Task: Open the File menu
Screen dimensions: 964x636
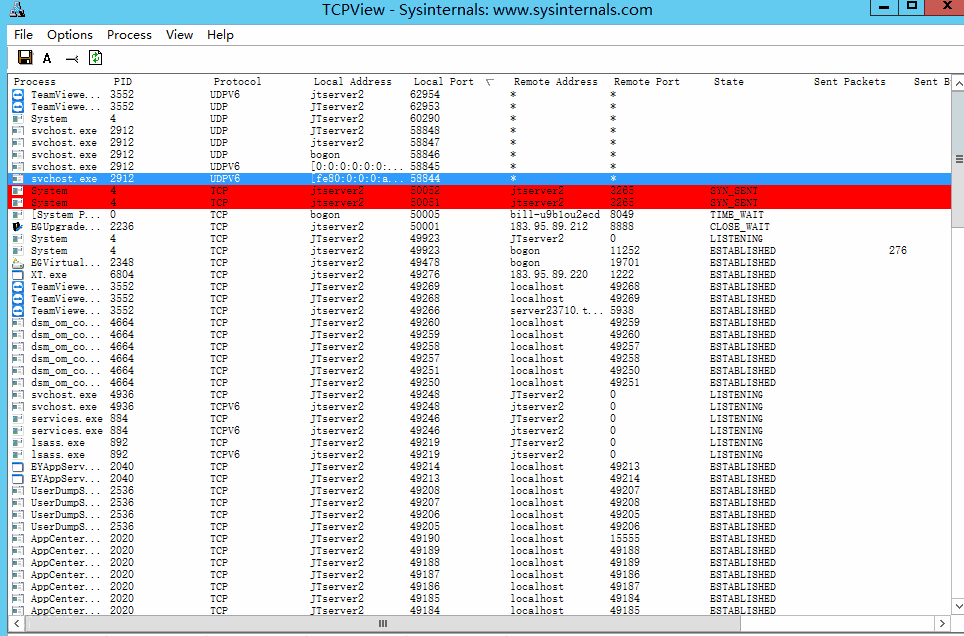Action: (23, 35)
